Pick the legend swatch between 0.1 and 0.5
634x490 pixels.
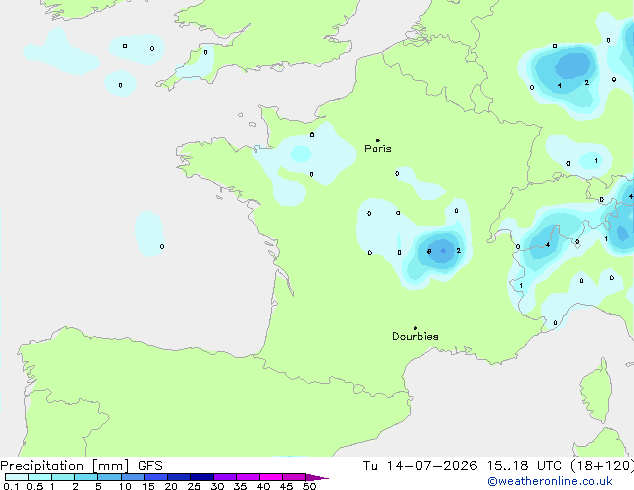tap(17, 477)
